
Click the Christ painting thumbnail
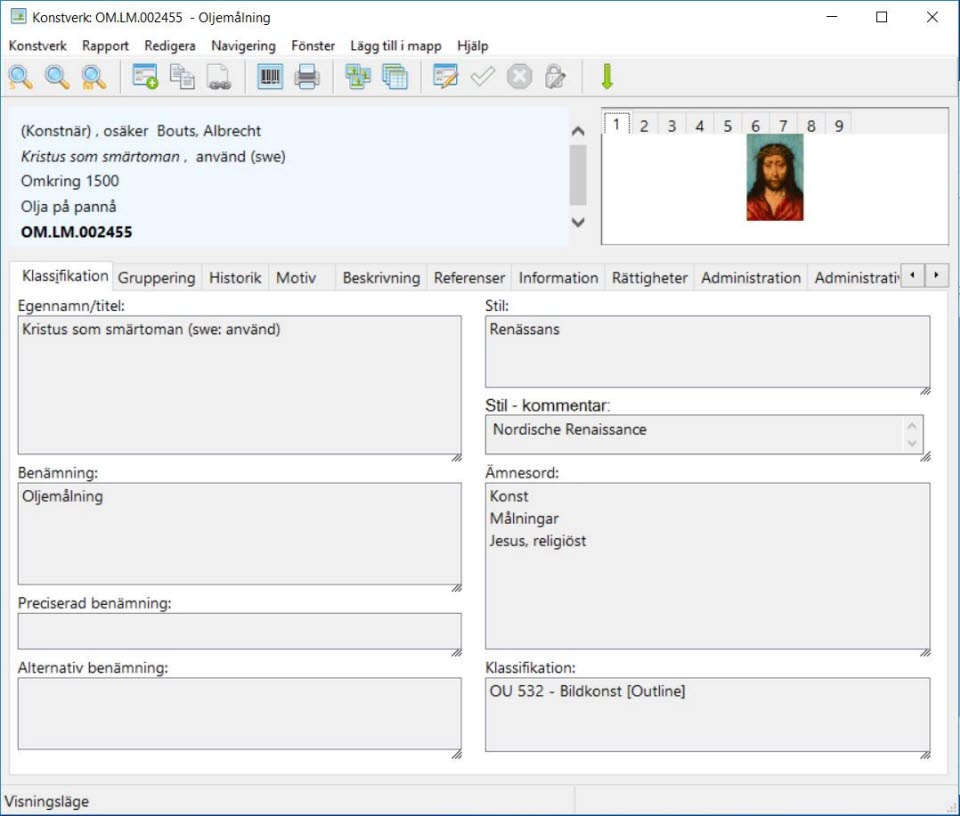774,178
